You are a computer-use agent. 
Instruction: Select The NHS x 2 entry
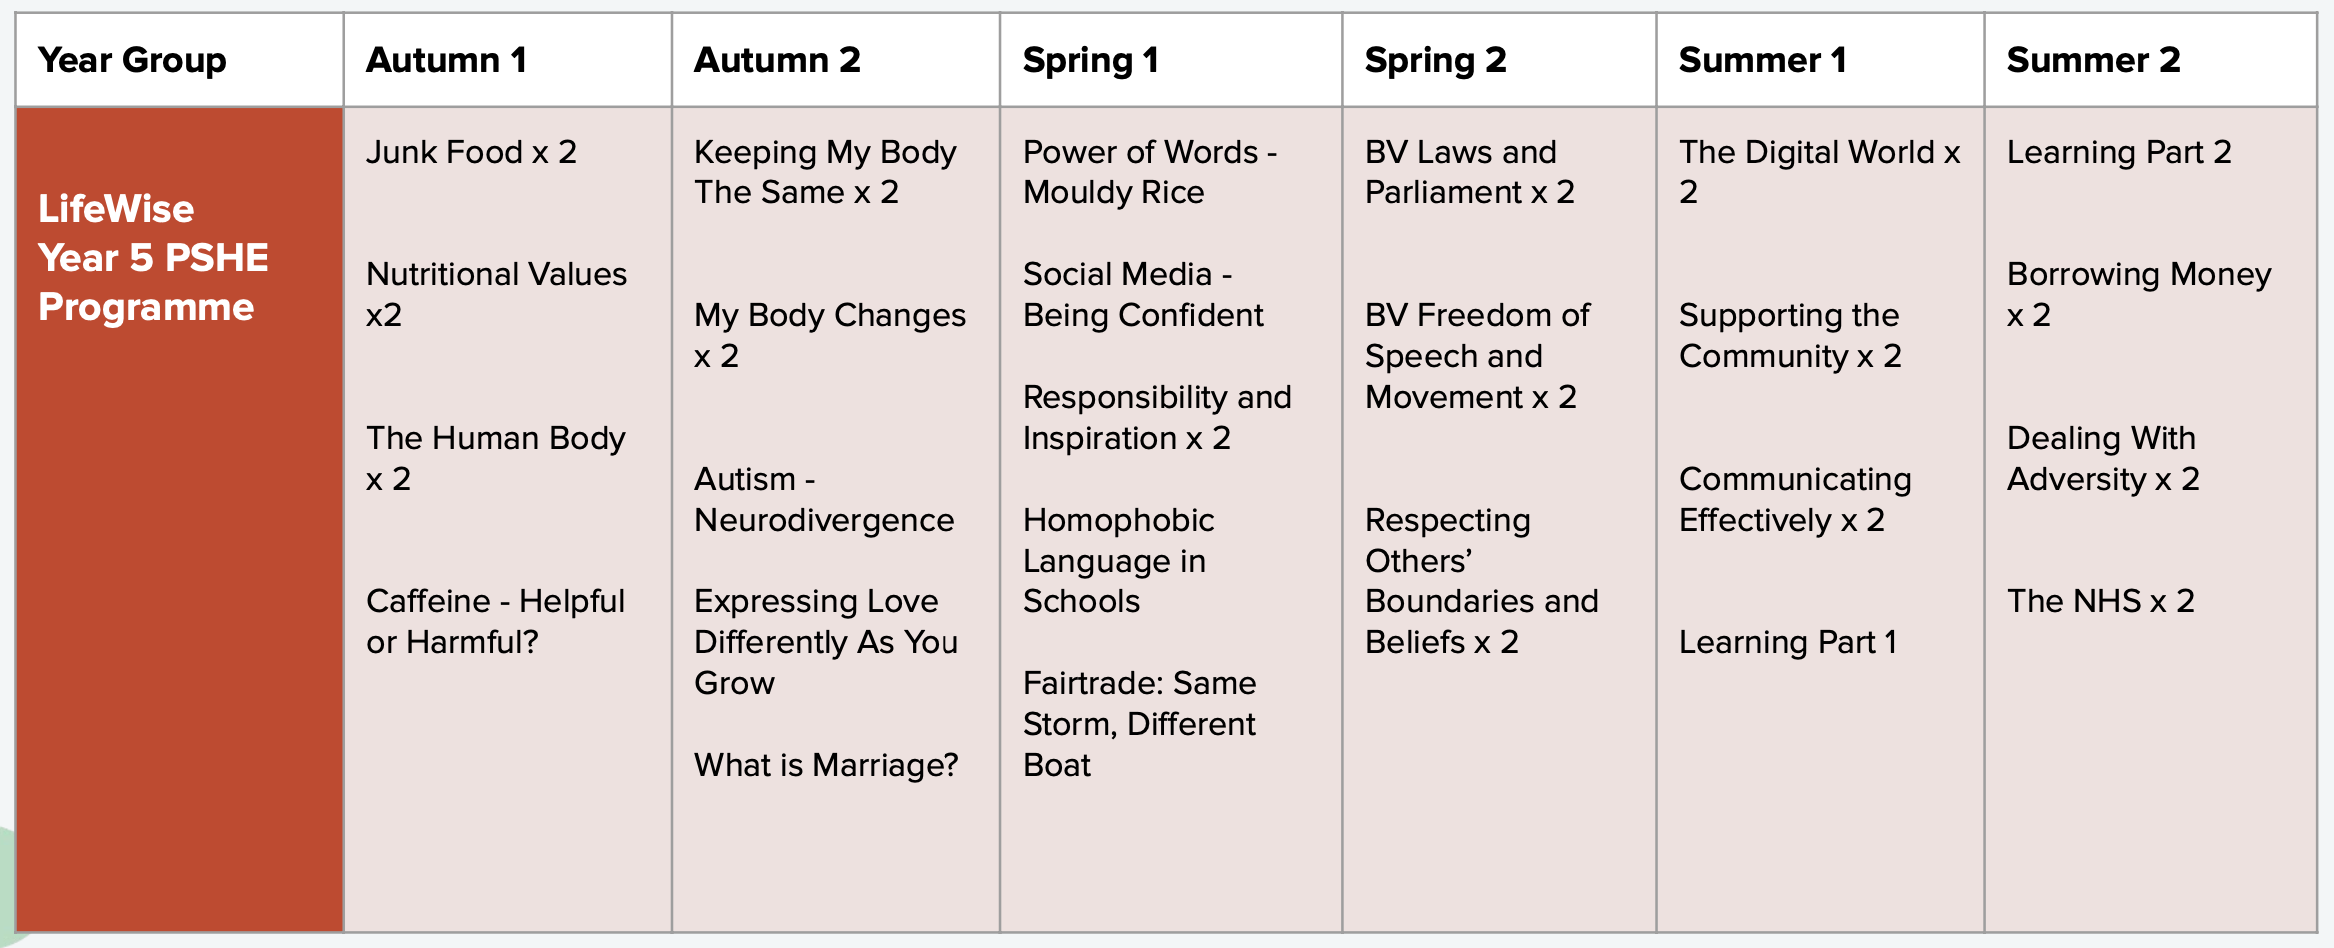2100,601
